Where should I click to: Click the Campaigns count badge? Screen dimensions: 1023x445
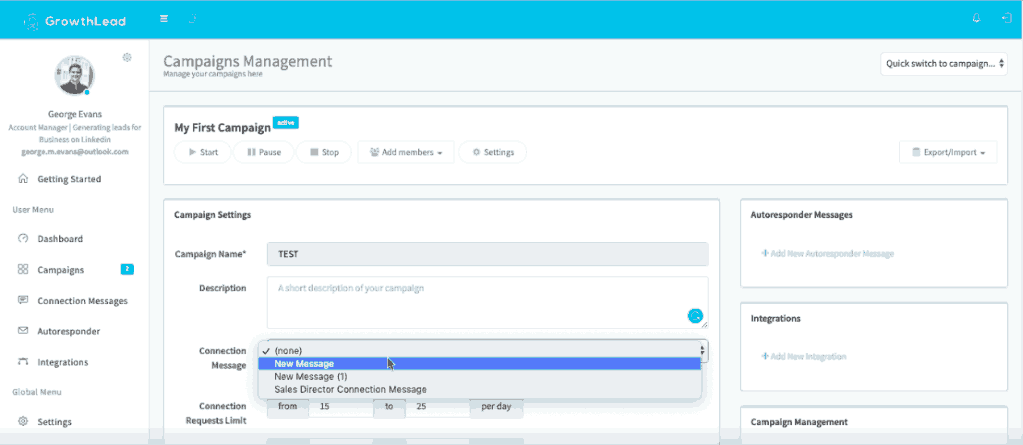(127, 269)
